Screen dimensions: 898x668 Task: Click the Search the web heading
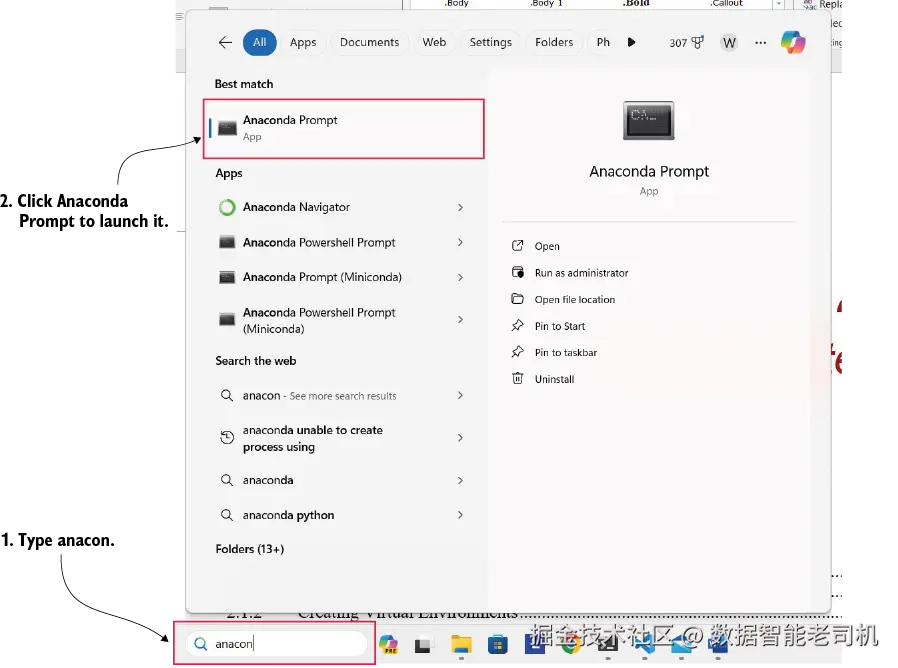click(x=255, y=361)
